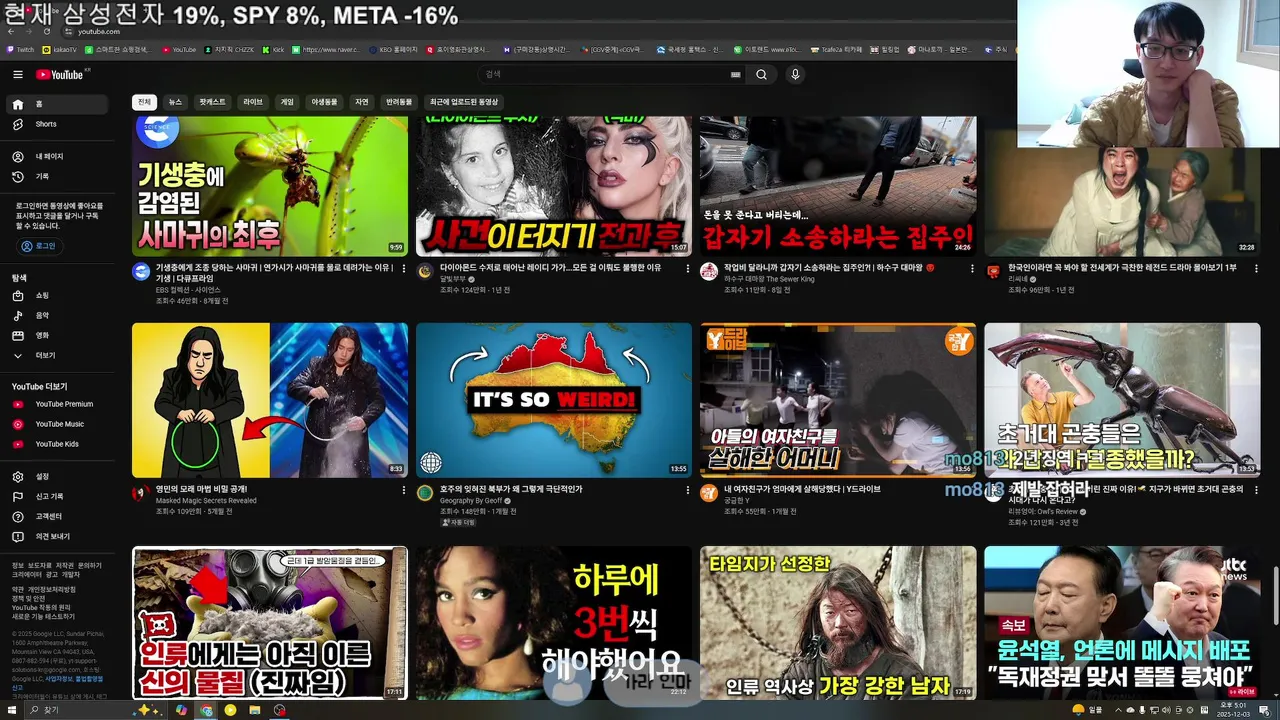
Task: Select the 팟캐스트 filter chip
Action: 212,102
